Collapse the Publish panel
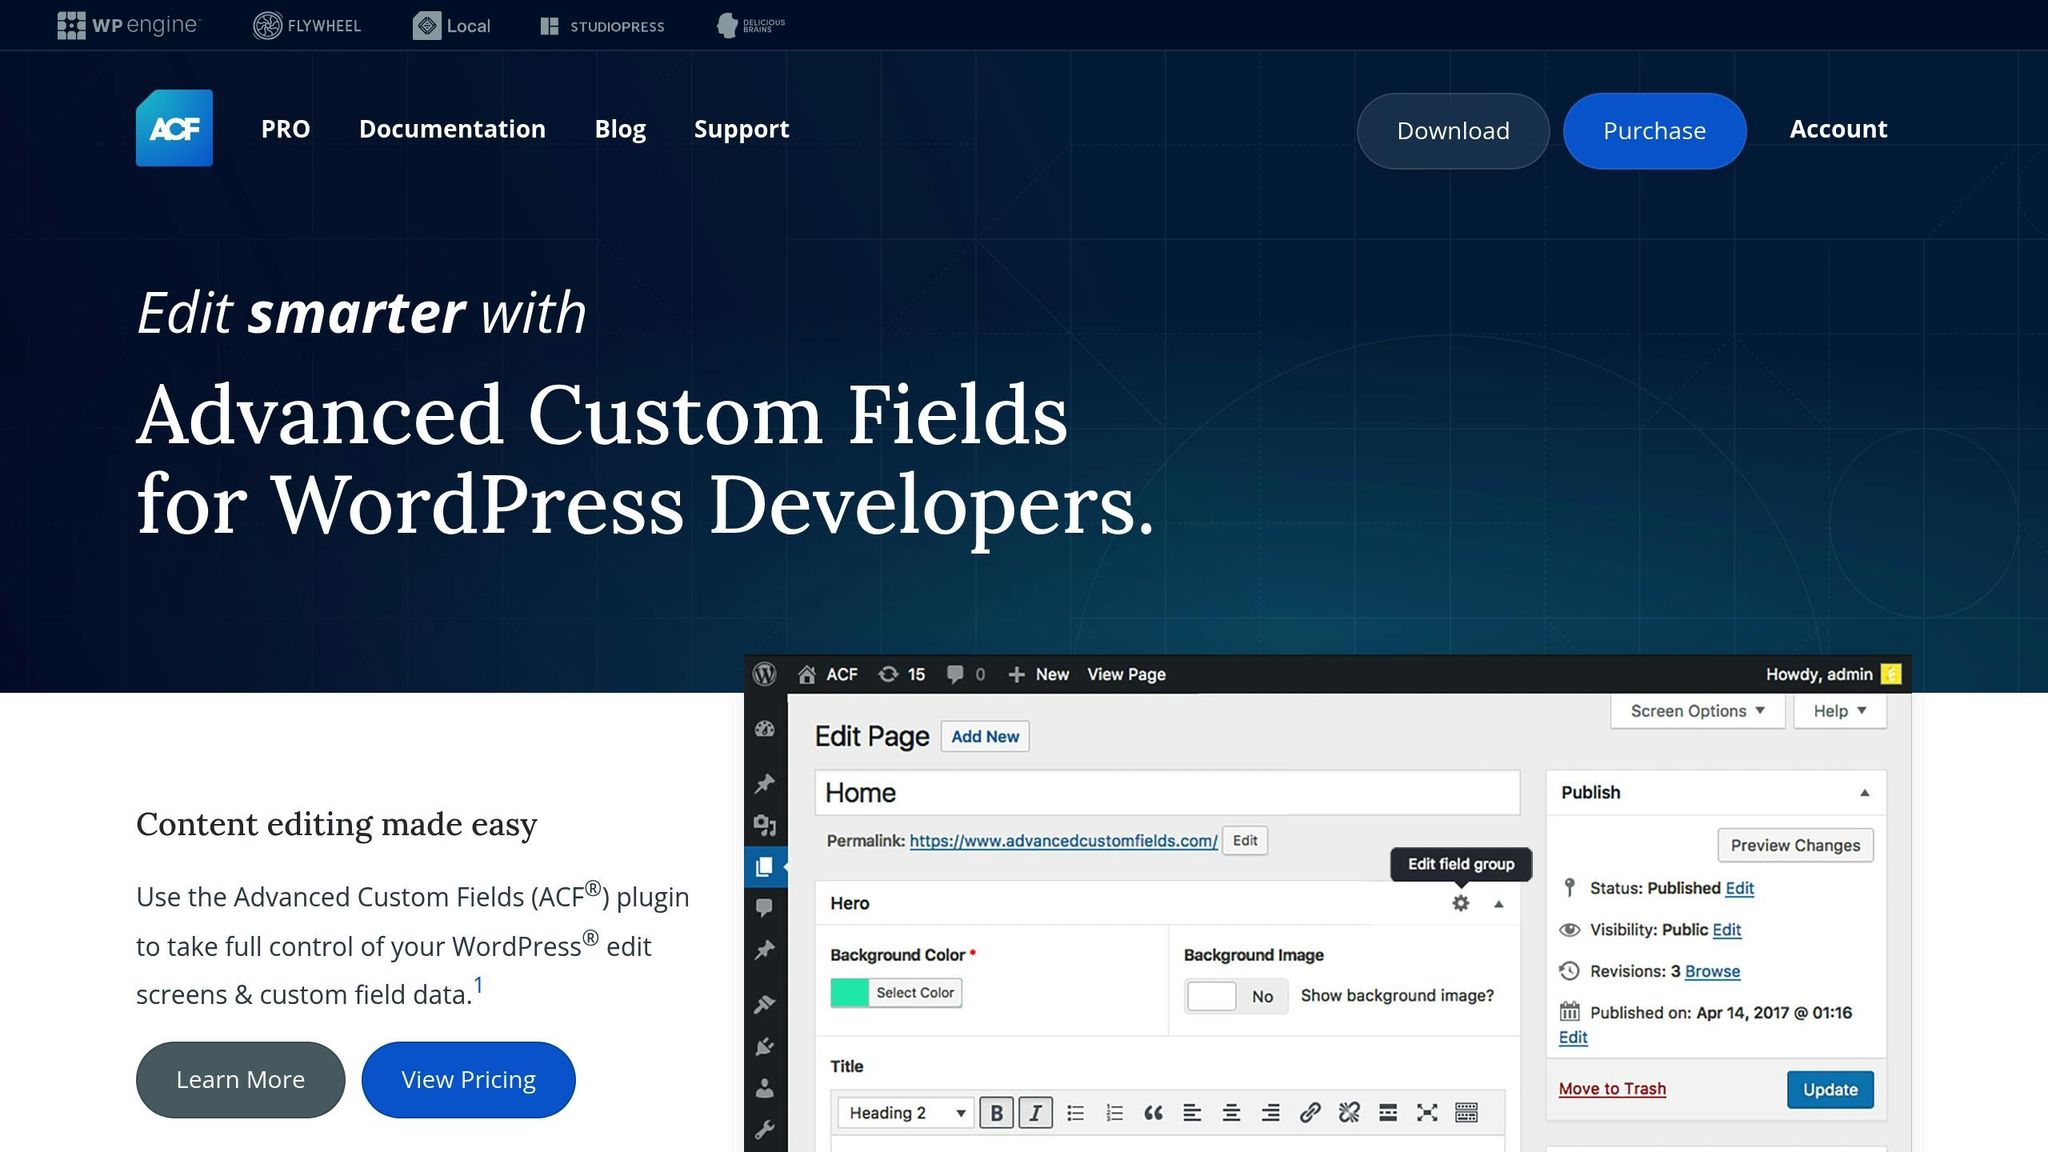Screen dimensions: 2048x1152 pyautogui.click(x=1864, y=792)
